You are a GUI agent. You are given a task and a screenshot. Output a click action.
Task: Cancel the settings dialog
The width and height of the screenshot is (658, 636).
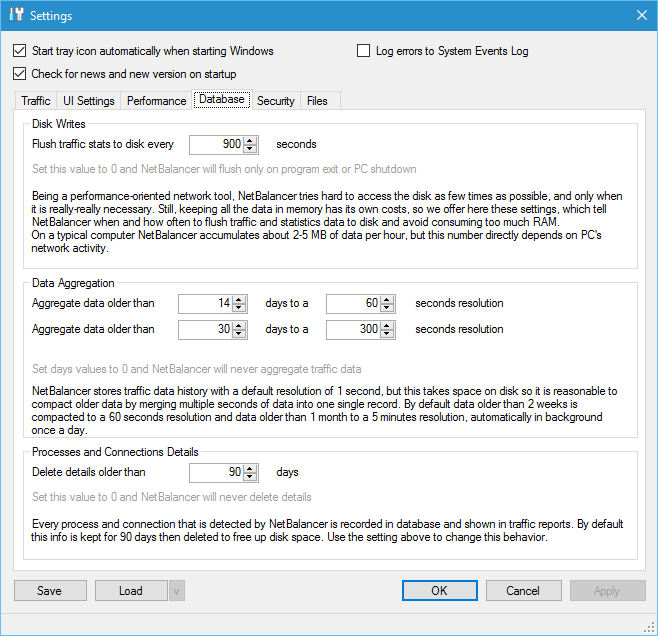[x=523, y=591]
